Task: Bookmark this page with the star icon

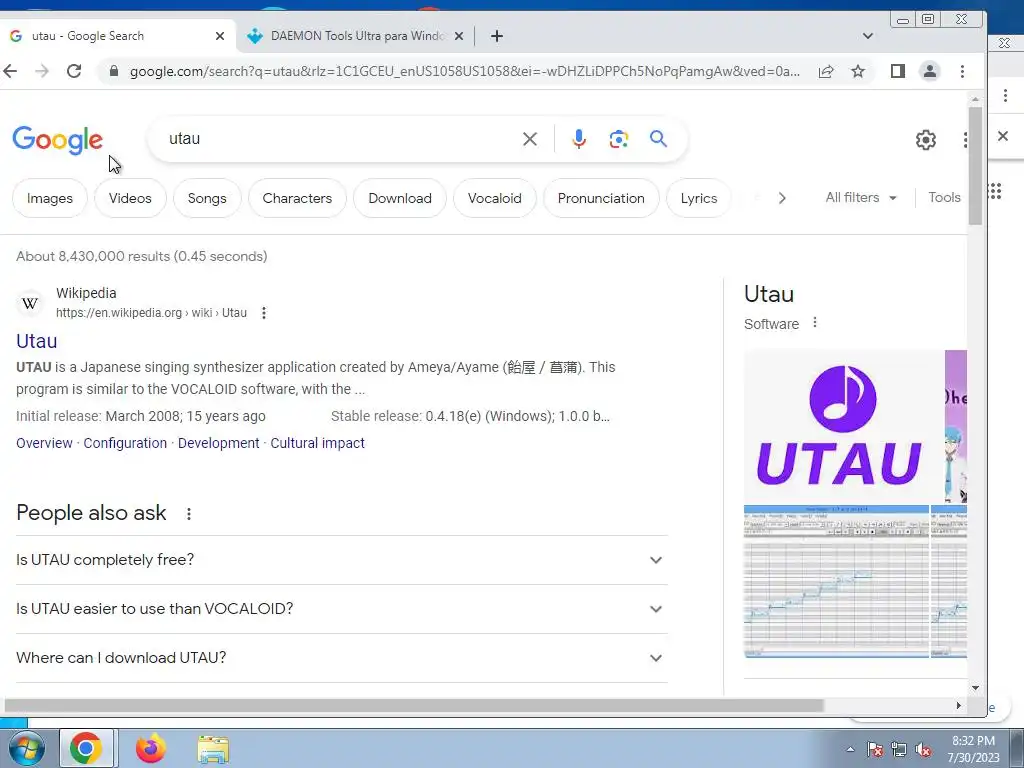Action: [x=858, y=71]
